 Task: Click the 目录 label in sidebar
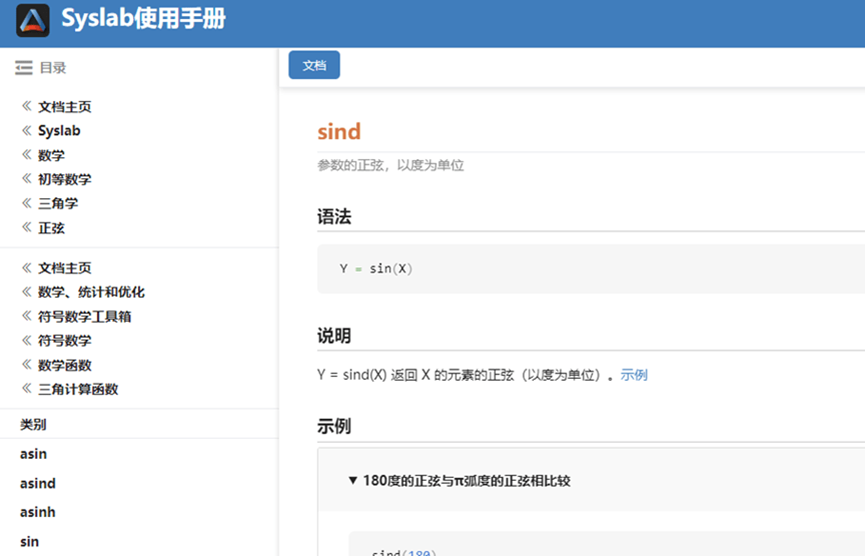[x=53, y=67]
